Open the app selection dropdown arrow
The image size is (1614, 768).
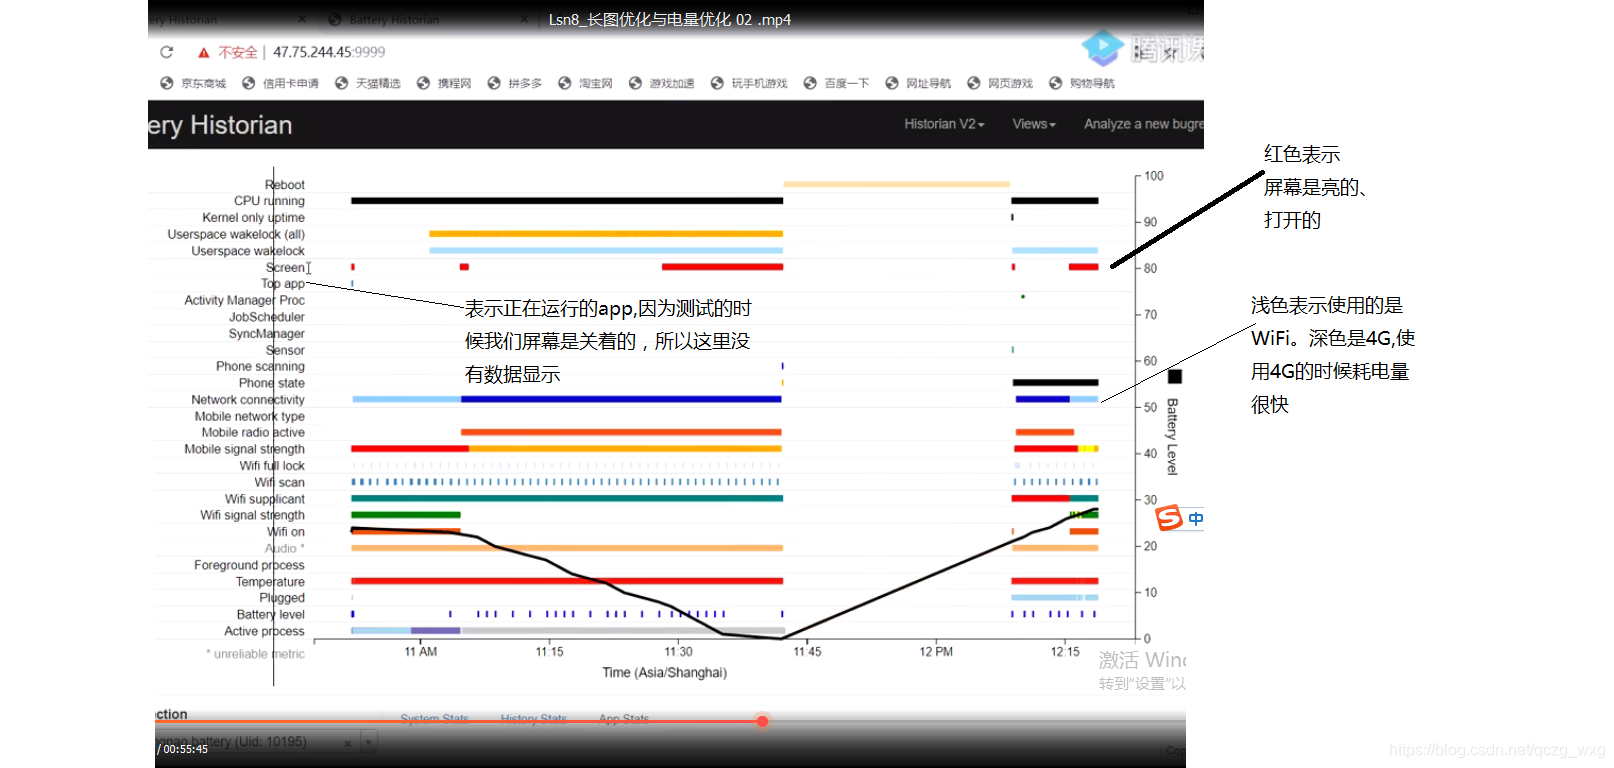click(x=369, y=742)
